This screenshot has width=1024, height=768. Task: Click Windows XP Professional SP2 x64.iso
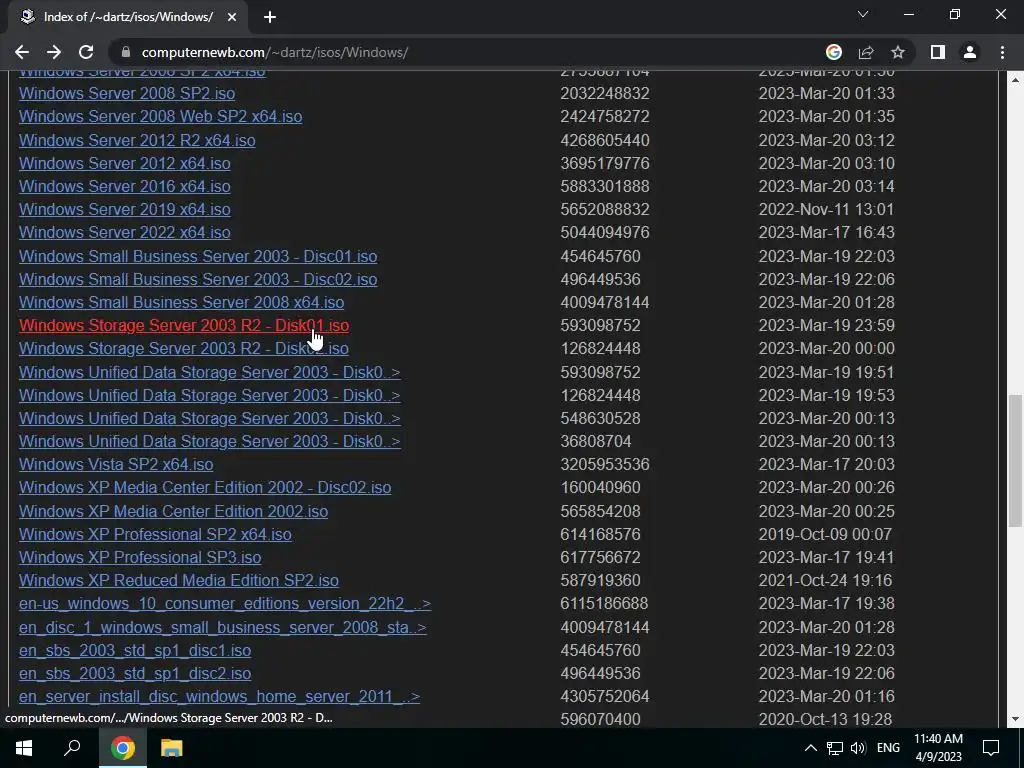pyautogui.click(x=155, y=534)
